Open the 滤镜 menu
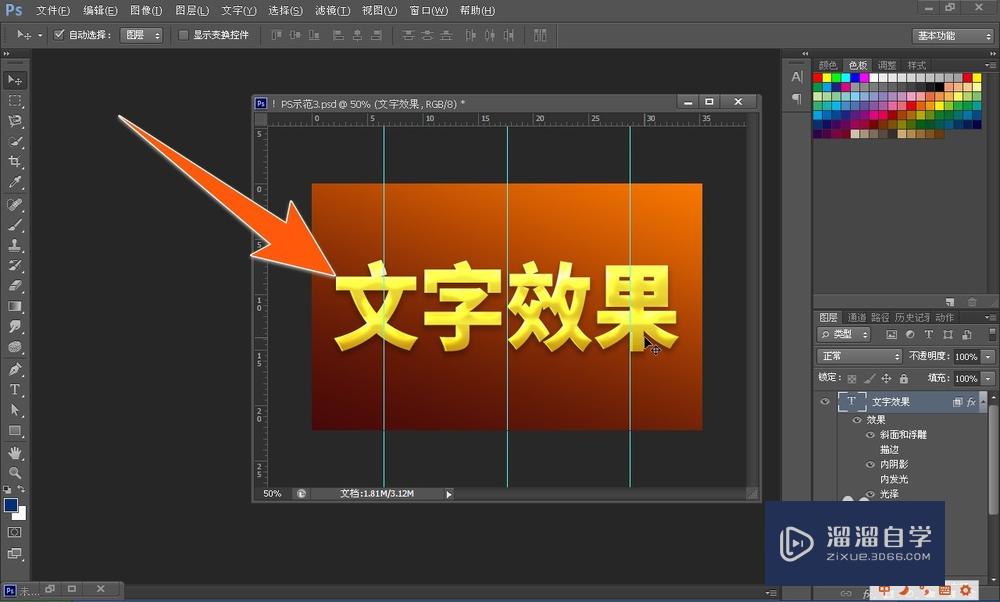This screenshot has height=602, width=1000. tap(333, 10)
